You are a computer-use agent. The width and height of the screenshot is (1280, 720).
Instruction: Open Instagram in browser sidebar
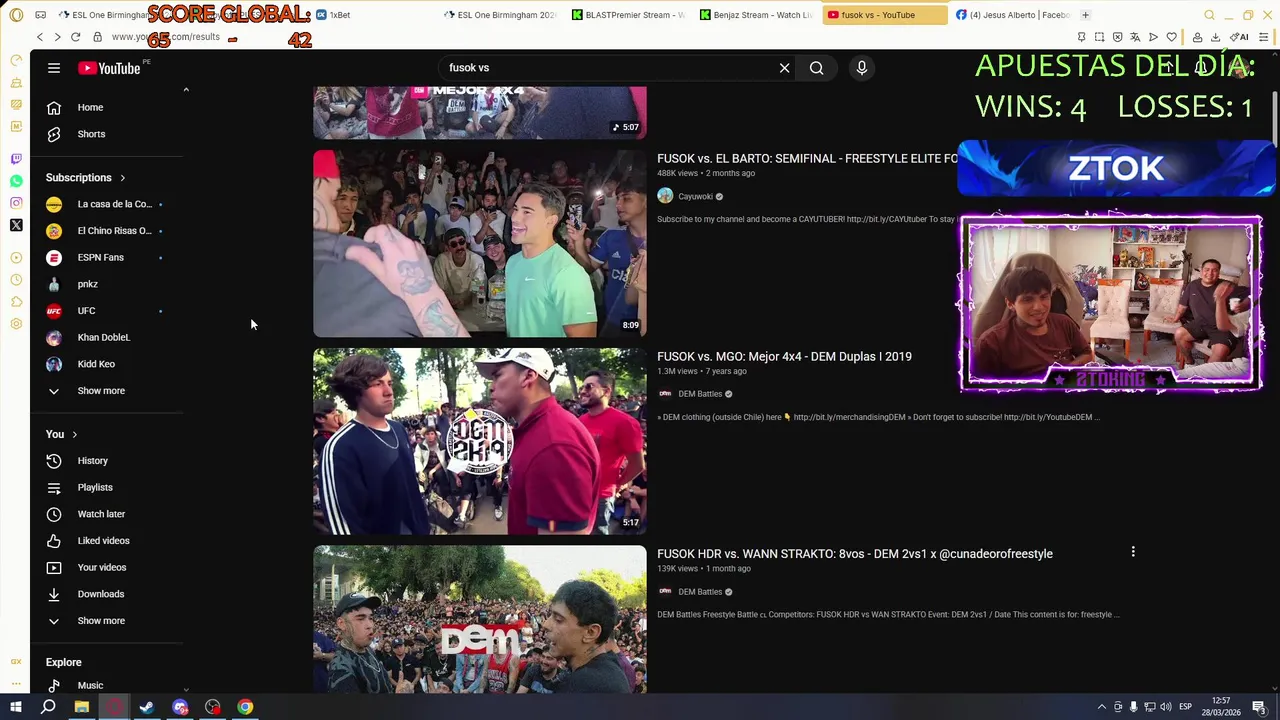pyautogui.click(x=16, y=203)
